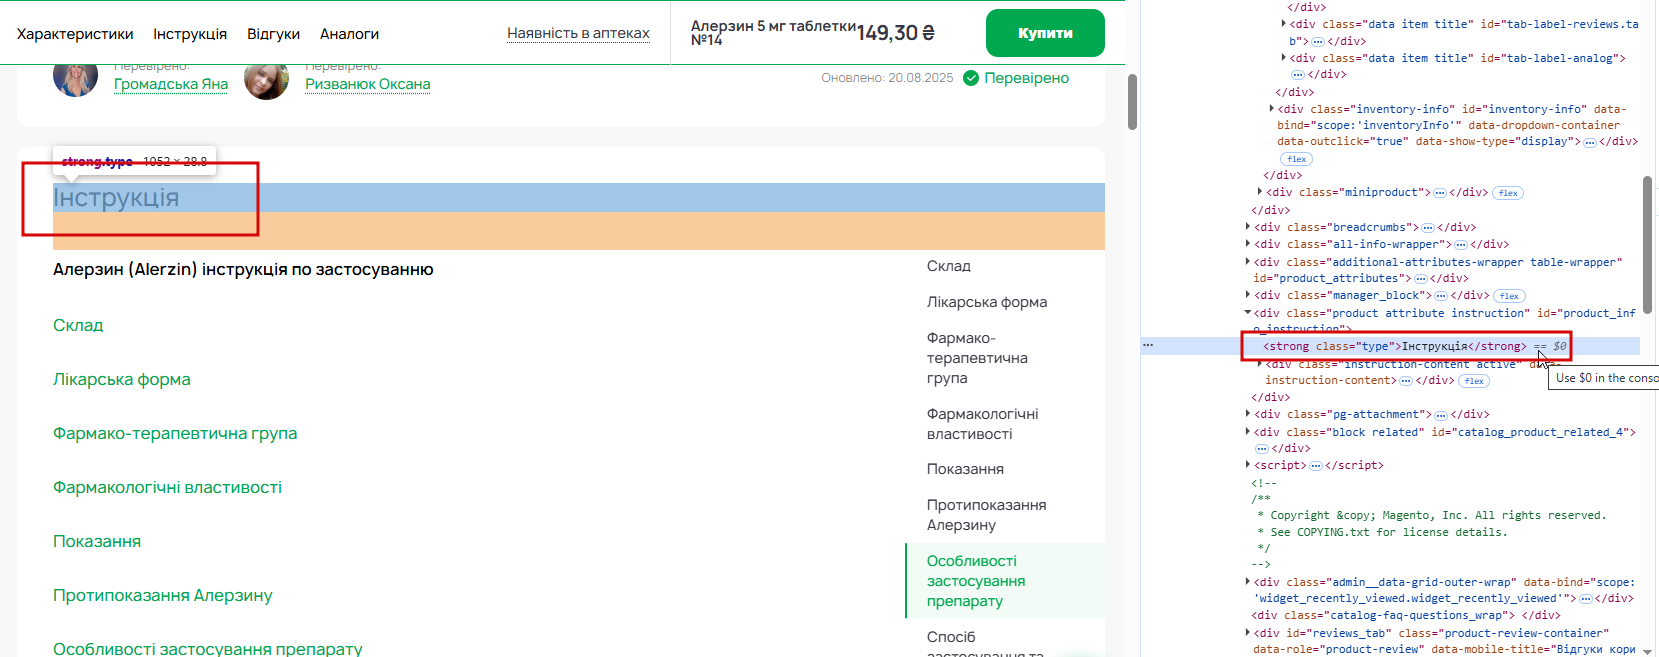Expand all-info-wrapper div node

pos(1248,244)
